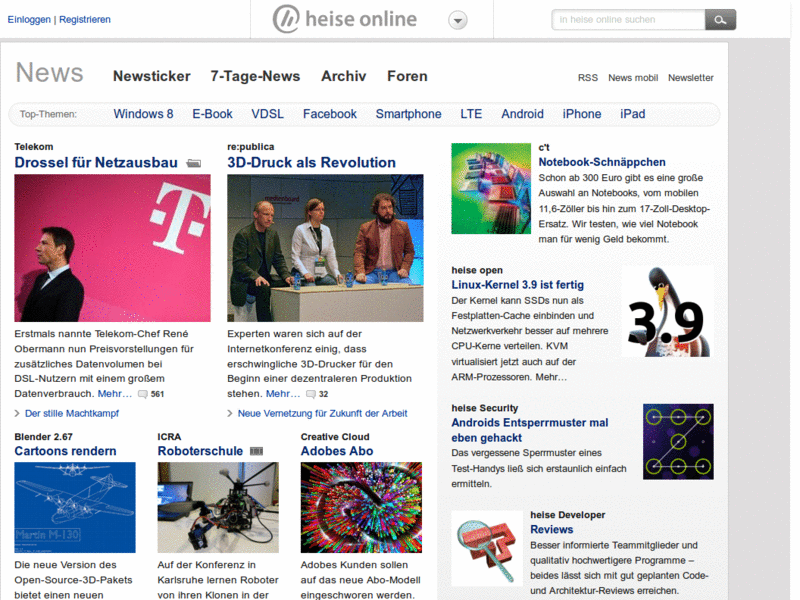Open the magnifying glass Reviews image
The height and width of the screenshot is (600, 800).
click(487, 548)
